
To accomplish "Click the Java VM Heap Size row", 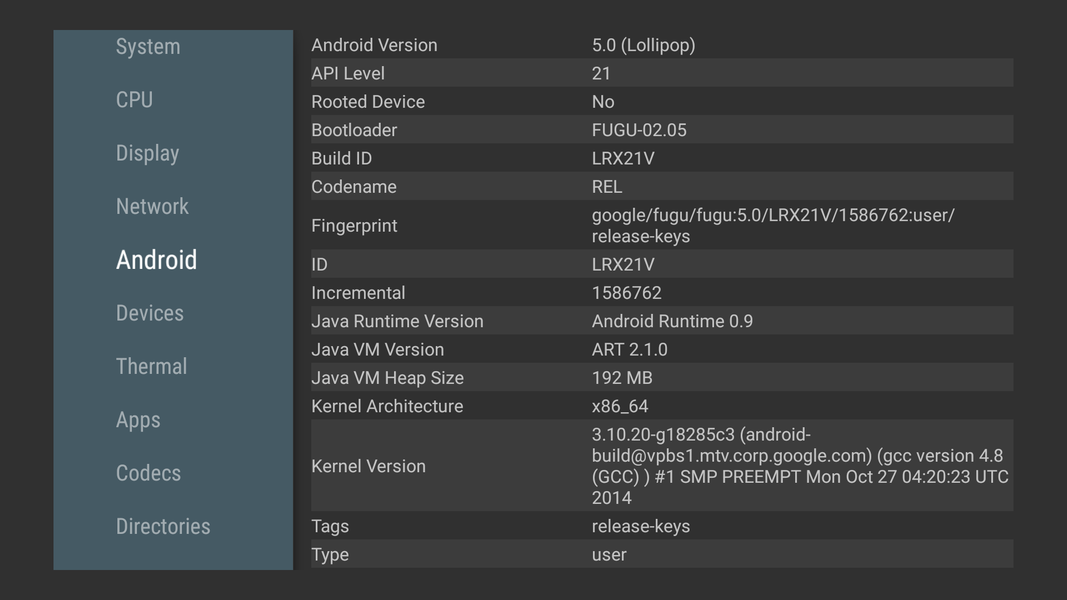I will coord(660,378).
